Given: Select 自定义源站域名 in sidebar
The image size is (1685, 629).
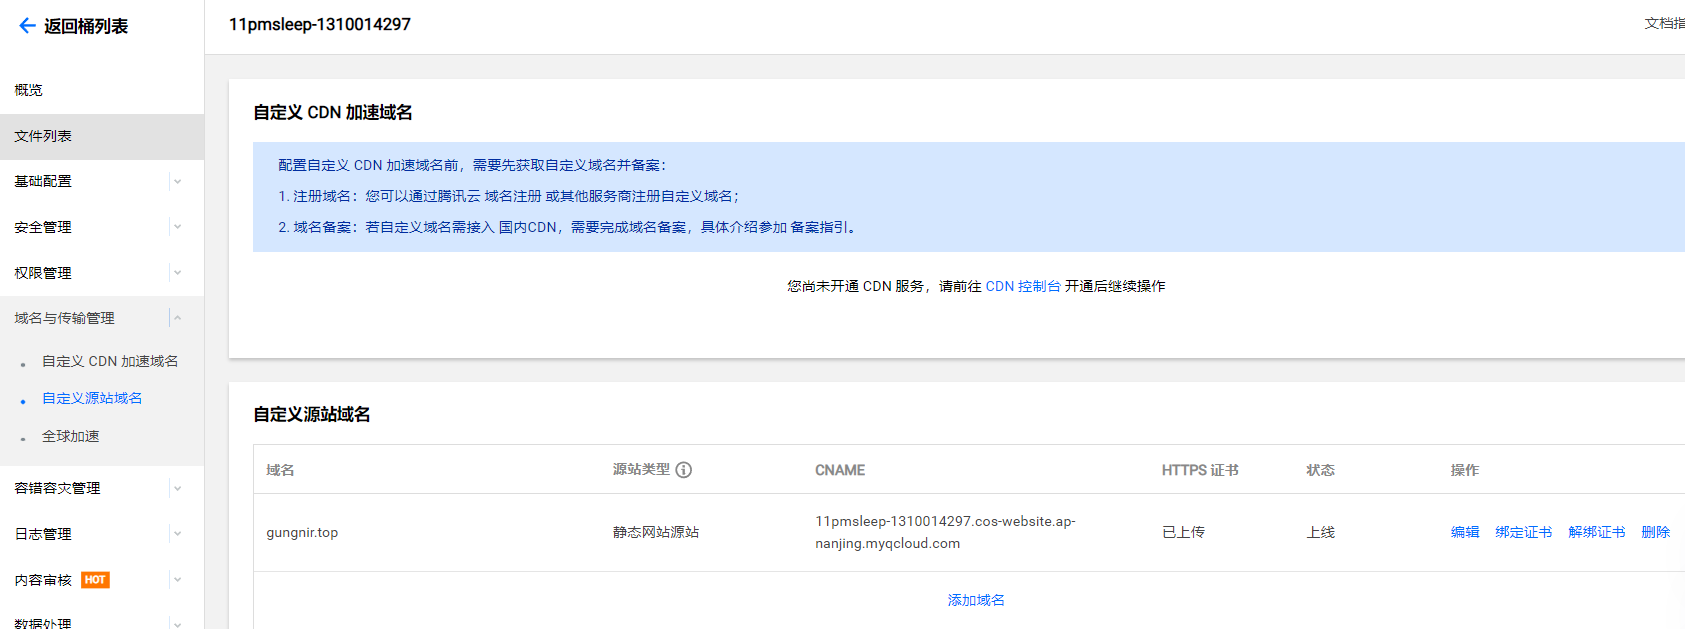Looking at the screenshot, I should [92, 398].
